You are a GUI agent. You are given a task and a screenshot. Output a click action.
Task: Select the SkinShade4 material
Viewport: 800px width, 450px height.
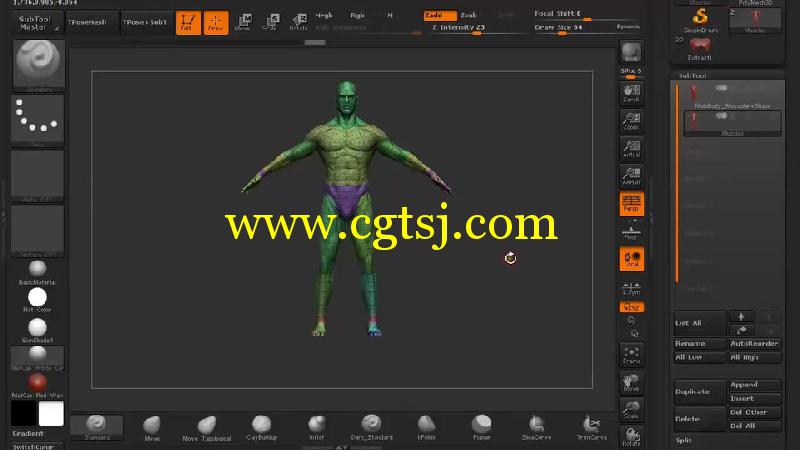click(37, 330)
